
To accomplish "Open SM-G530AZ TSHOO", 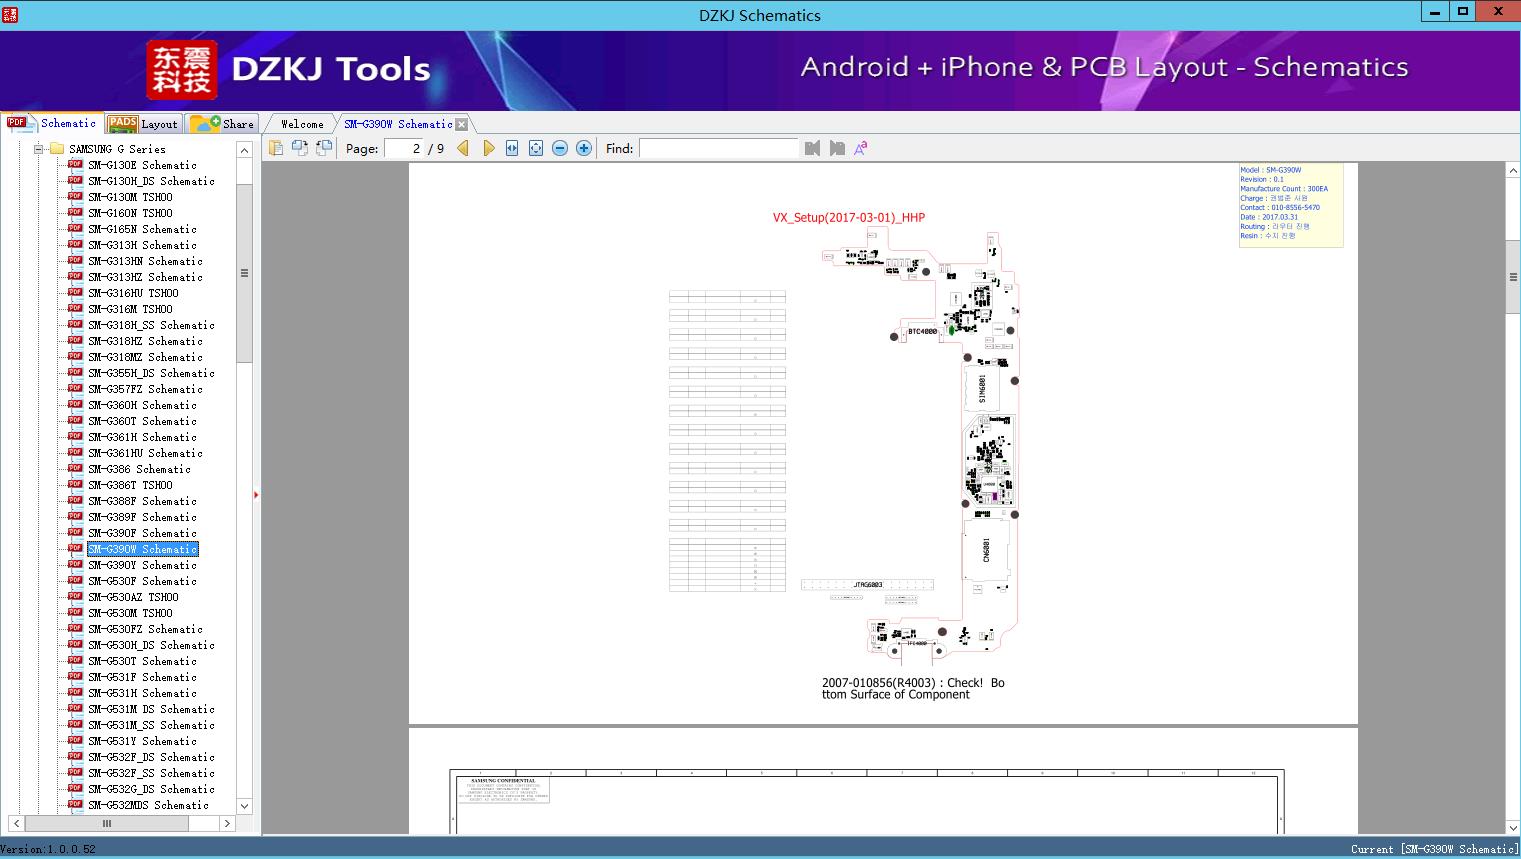I will point(133,597).
